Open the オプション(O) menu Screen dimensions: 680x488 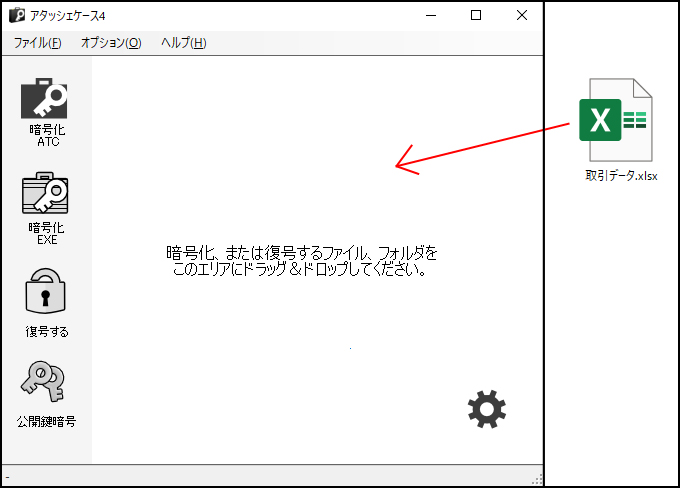tap(111, 43)
